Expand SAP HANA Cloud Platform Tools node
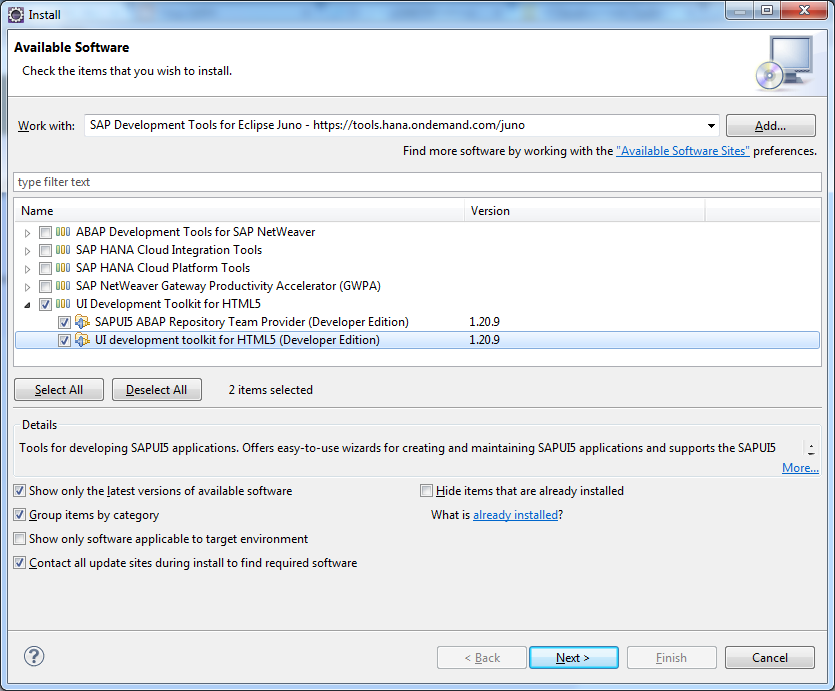Viewport: 835px width, 691px height. 27,269
